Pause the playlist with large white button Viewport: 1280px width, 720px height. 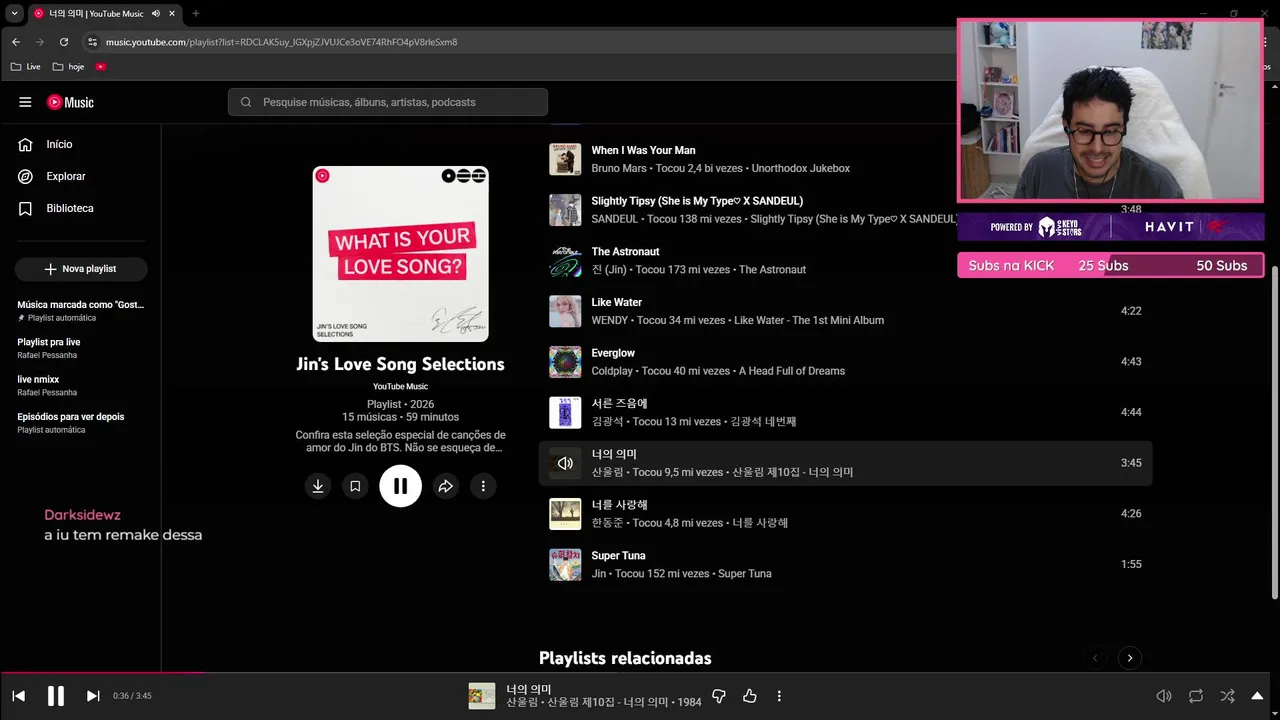pos(400,486)
